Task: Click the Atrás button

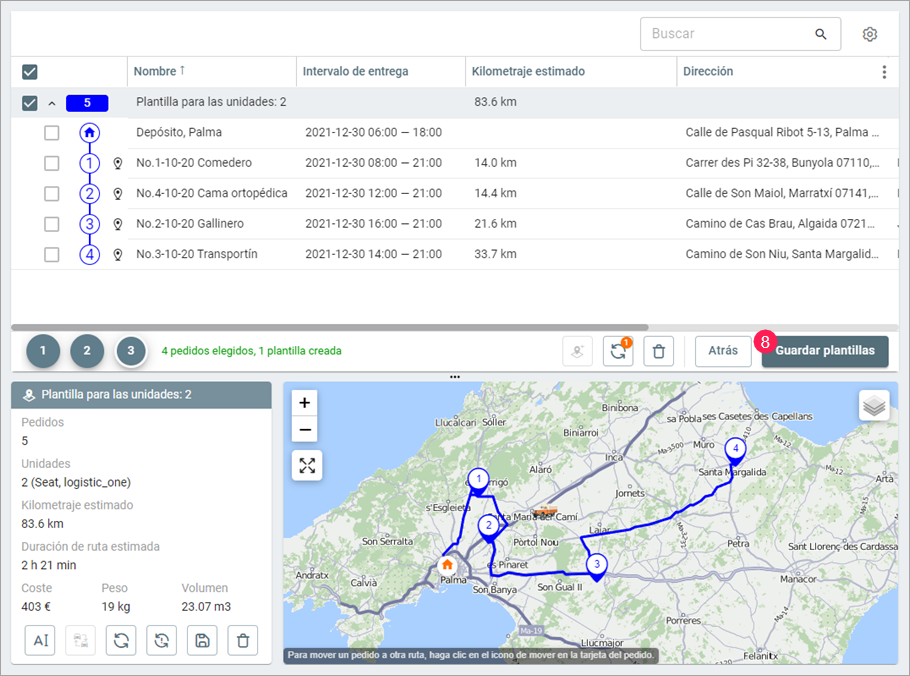Action: pyautogui.click(x=722, y=351)
